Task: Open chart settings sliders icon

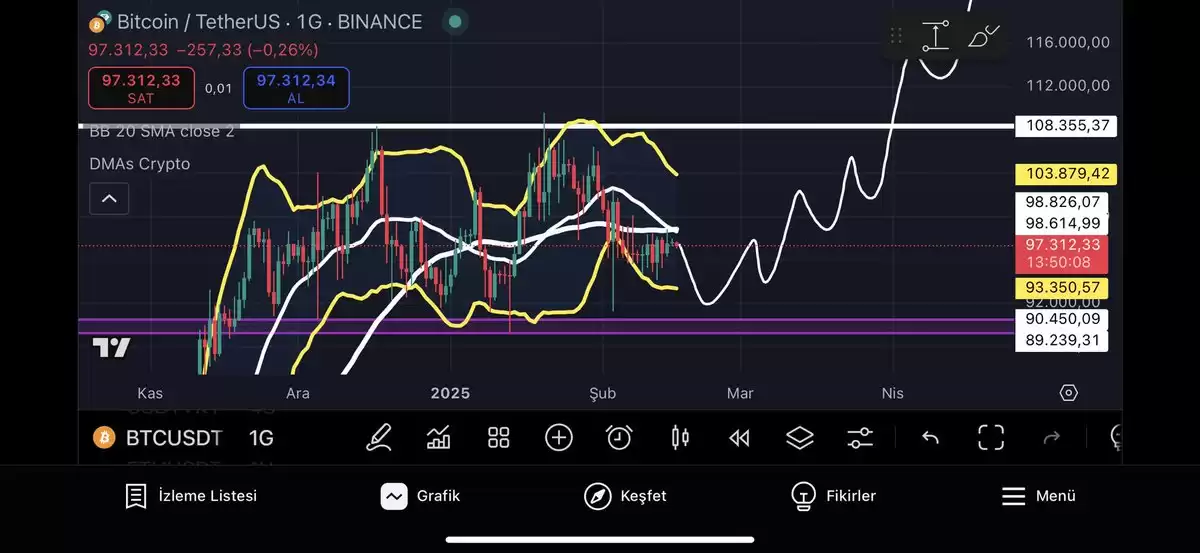Action: point(860,437)
